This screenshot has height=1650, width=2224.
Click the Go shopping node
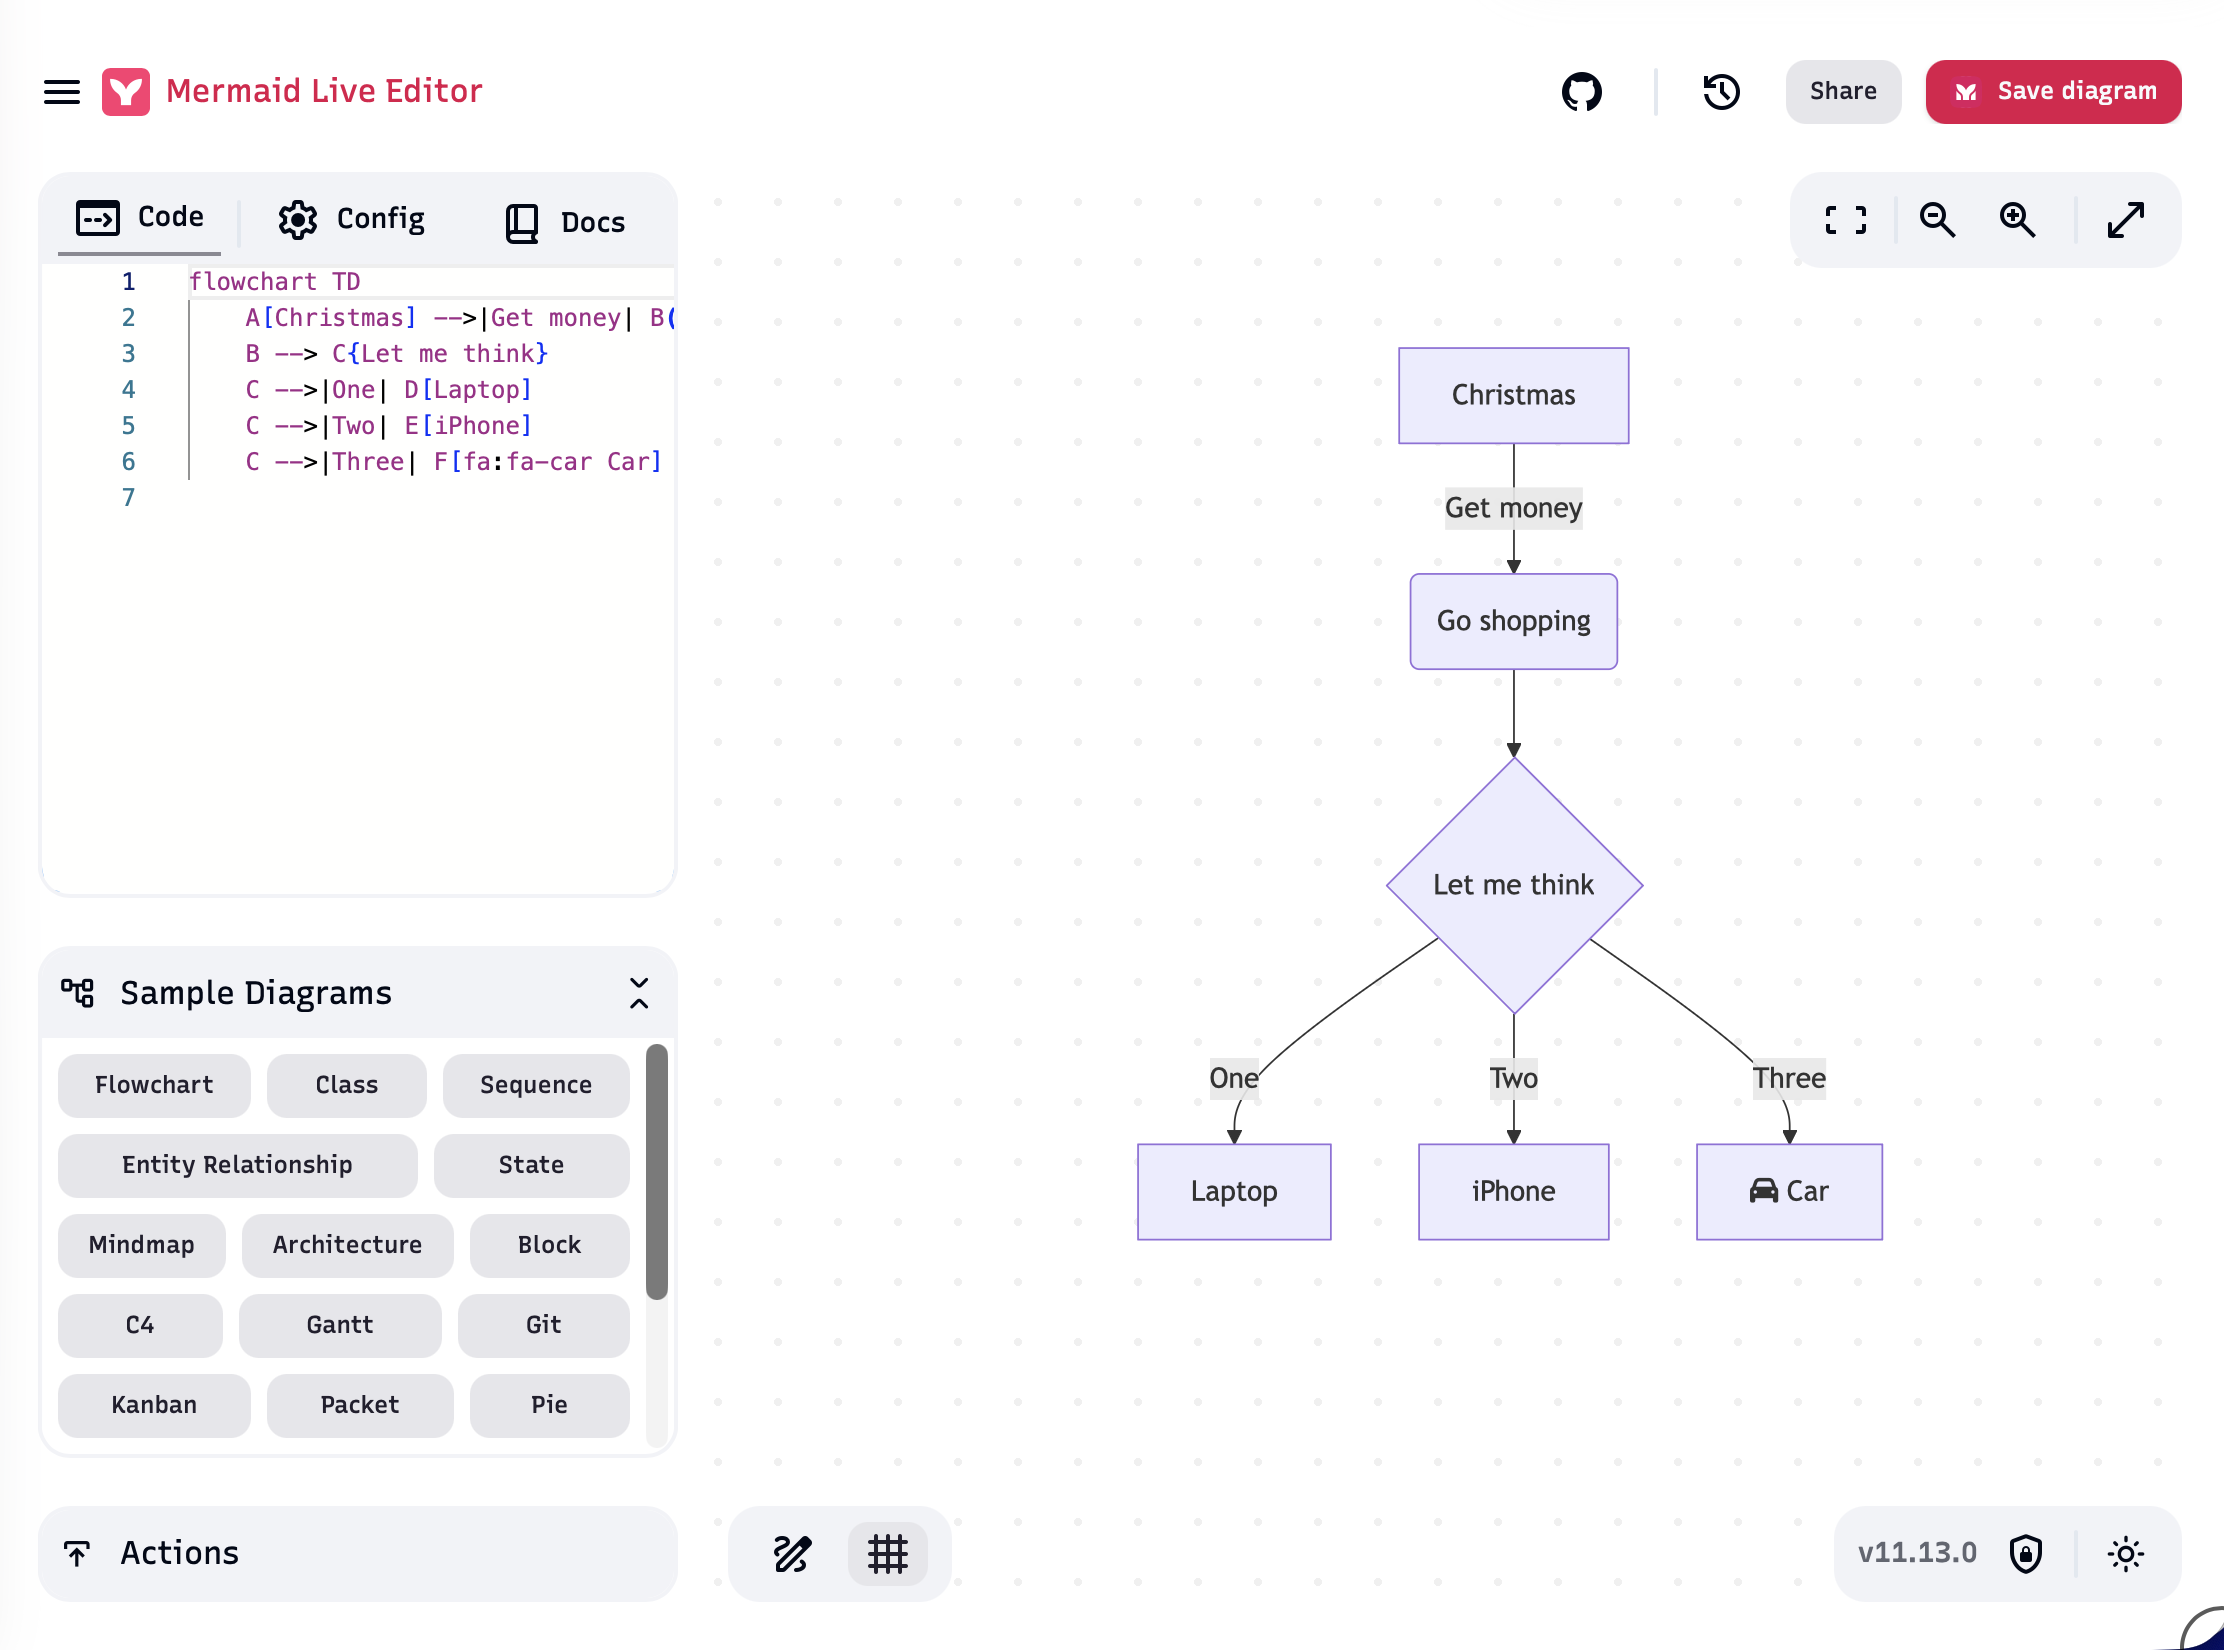(x=1513, y=621)
